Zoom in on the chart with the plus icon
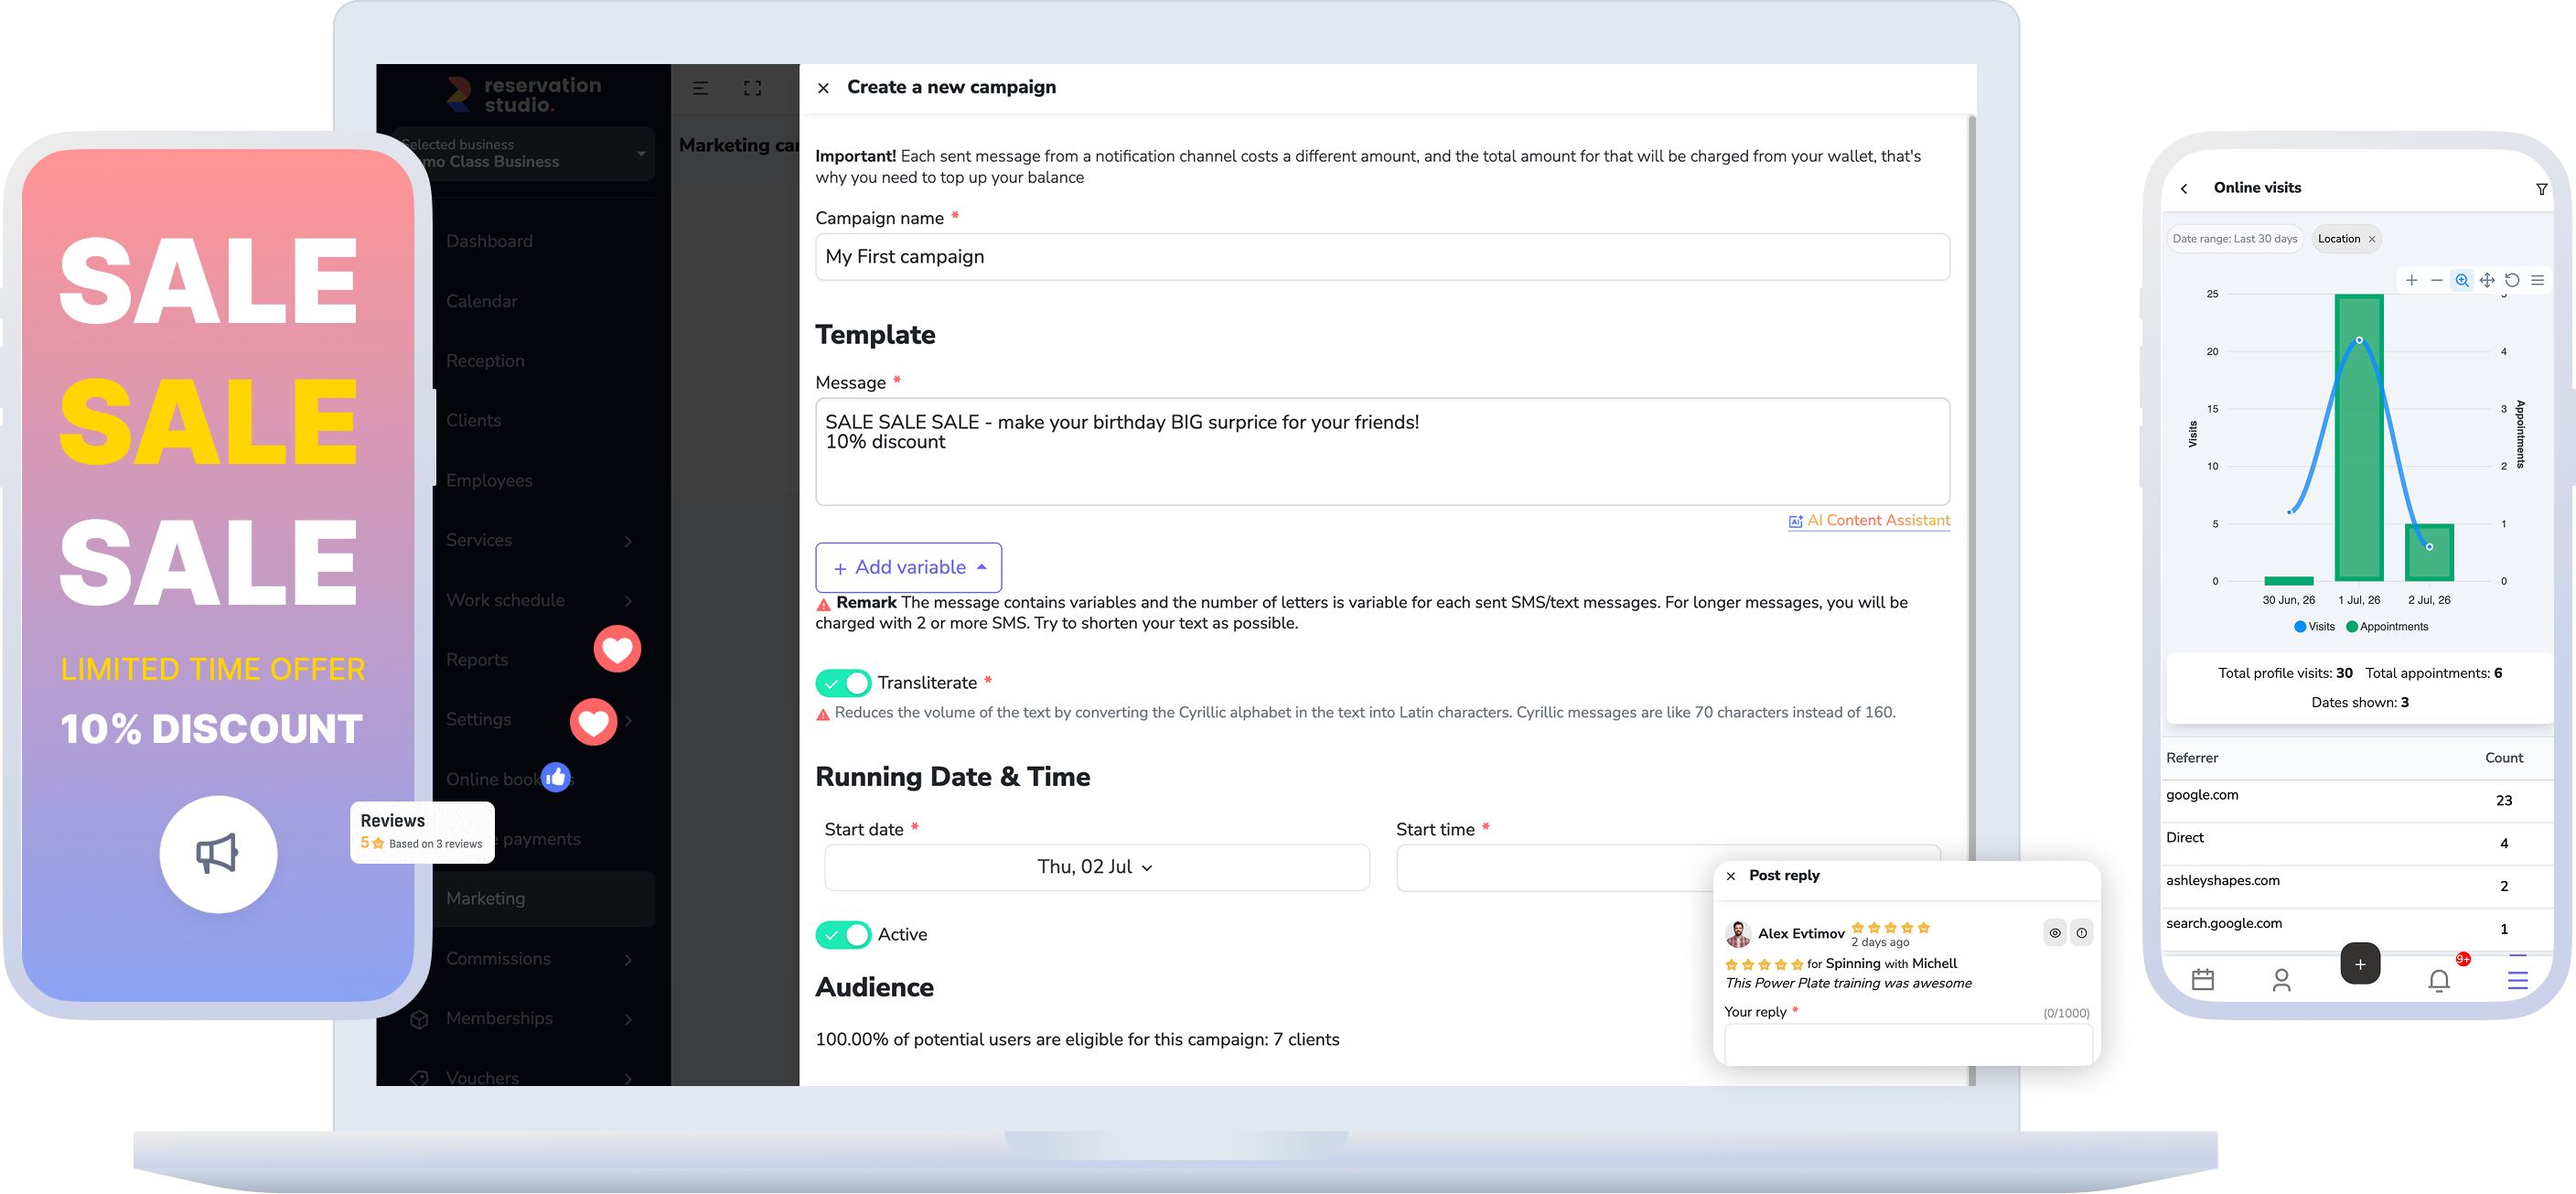Screen dimensions: 2576x1194 (x=2411, y=281)
